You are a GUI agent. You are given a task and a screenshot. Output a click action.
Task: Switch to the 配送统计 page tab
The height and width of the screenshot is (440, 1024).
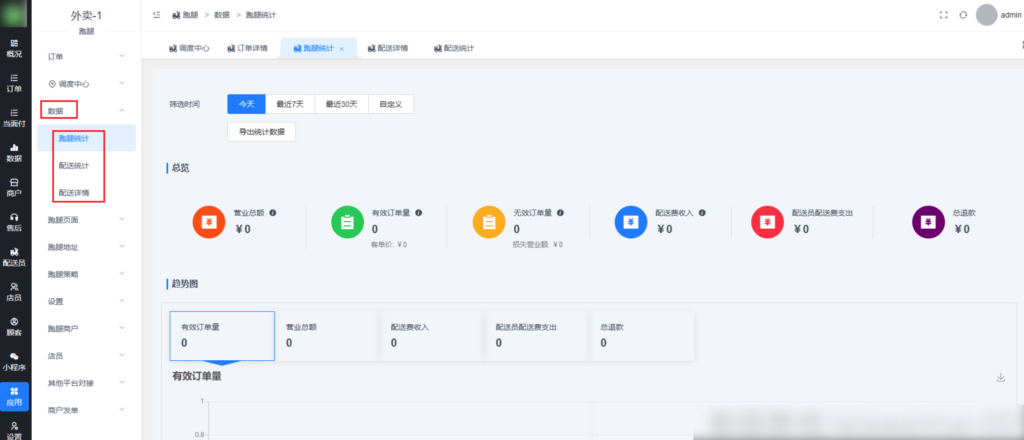pyautogui.click(x=454, y=48)
